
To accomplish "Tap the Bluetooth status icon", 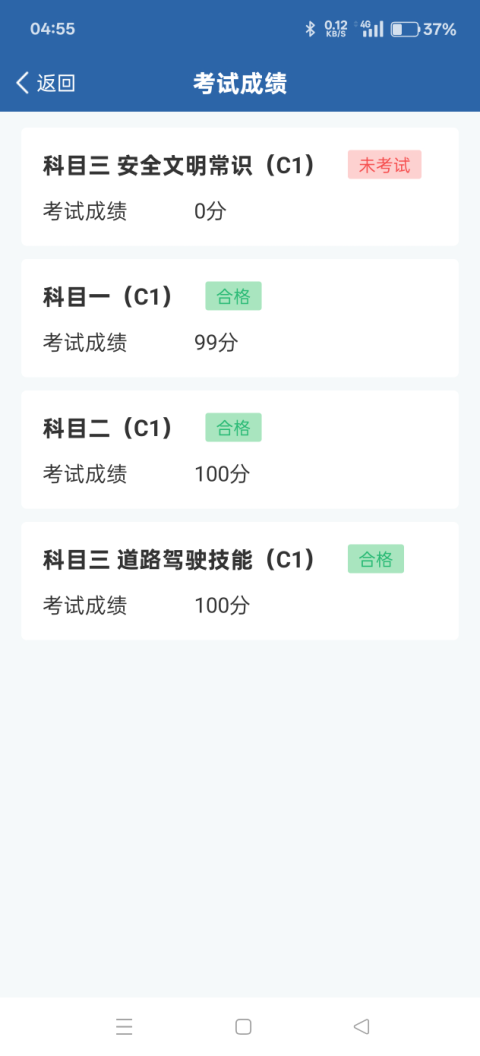I will tap(310, 29).
